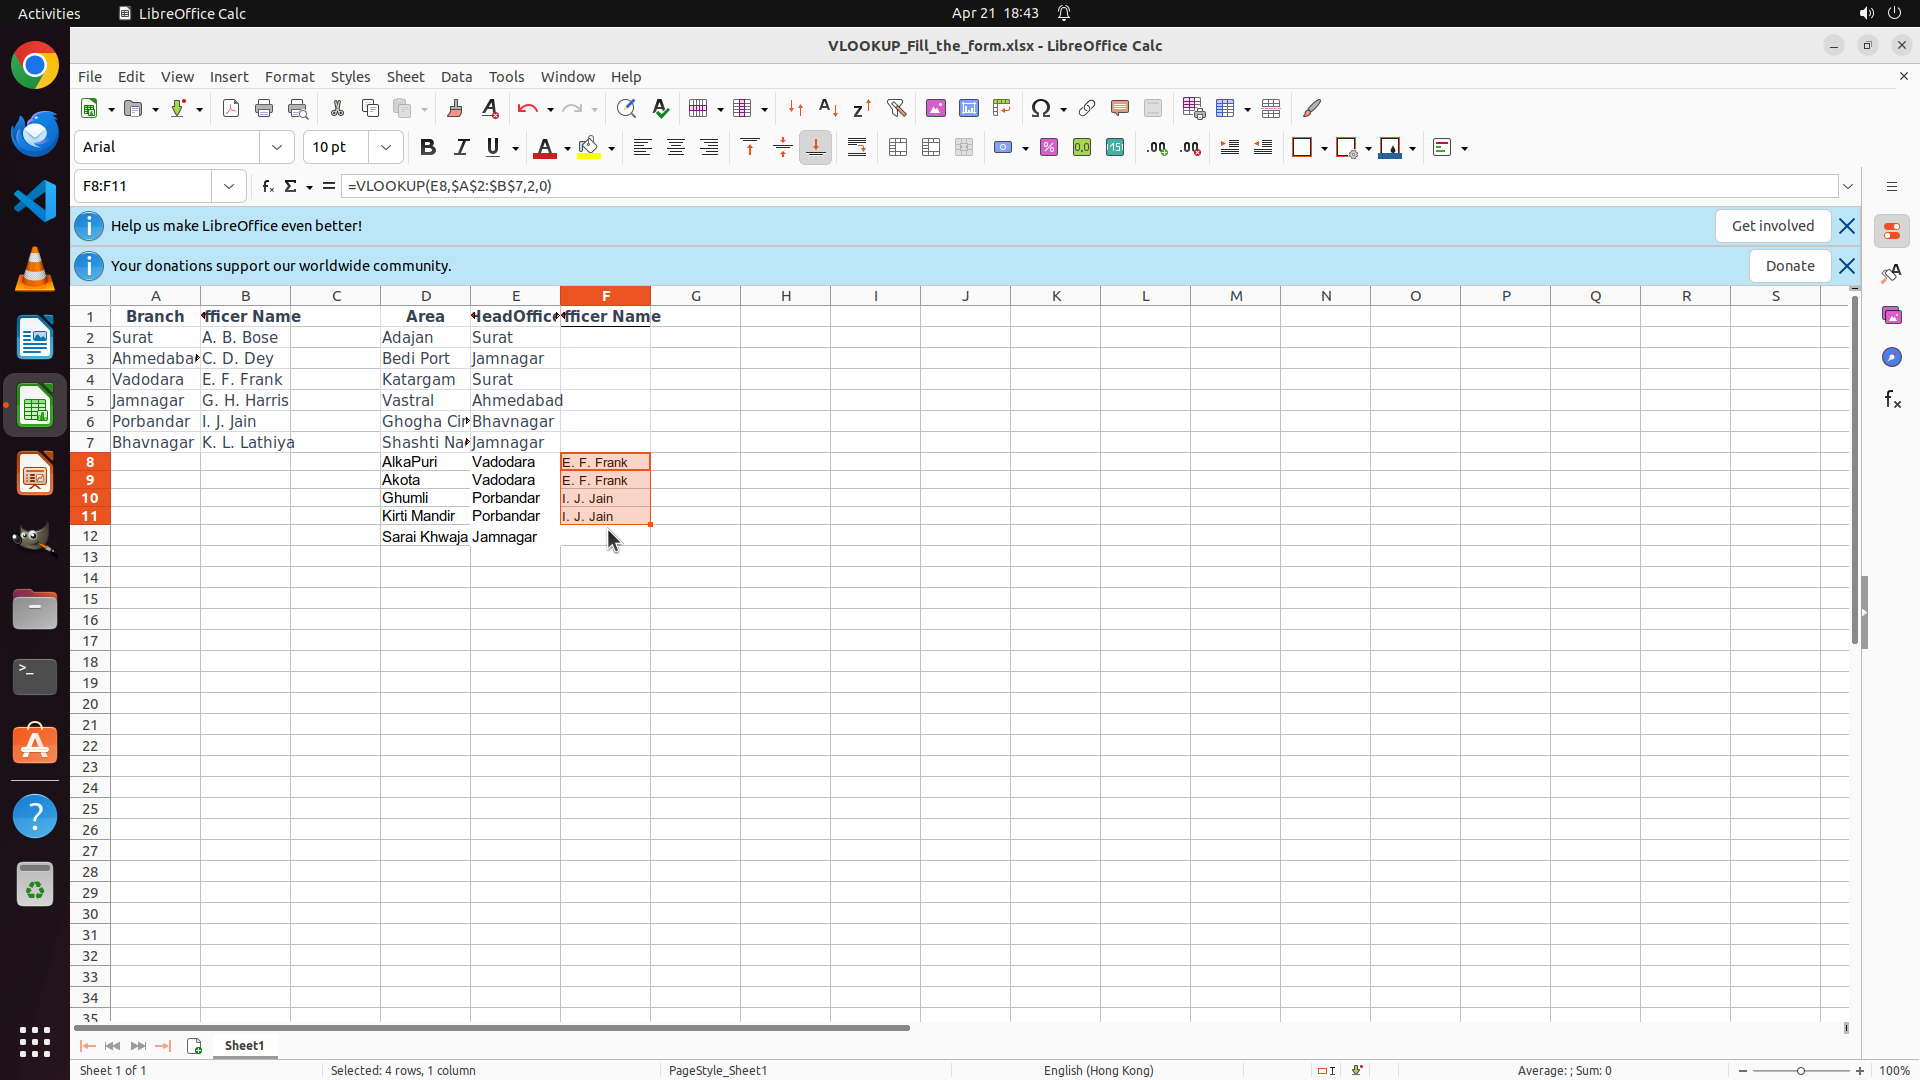
Task: Open the Data menu
Action: pyautogui.click(x=456, y=77)
